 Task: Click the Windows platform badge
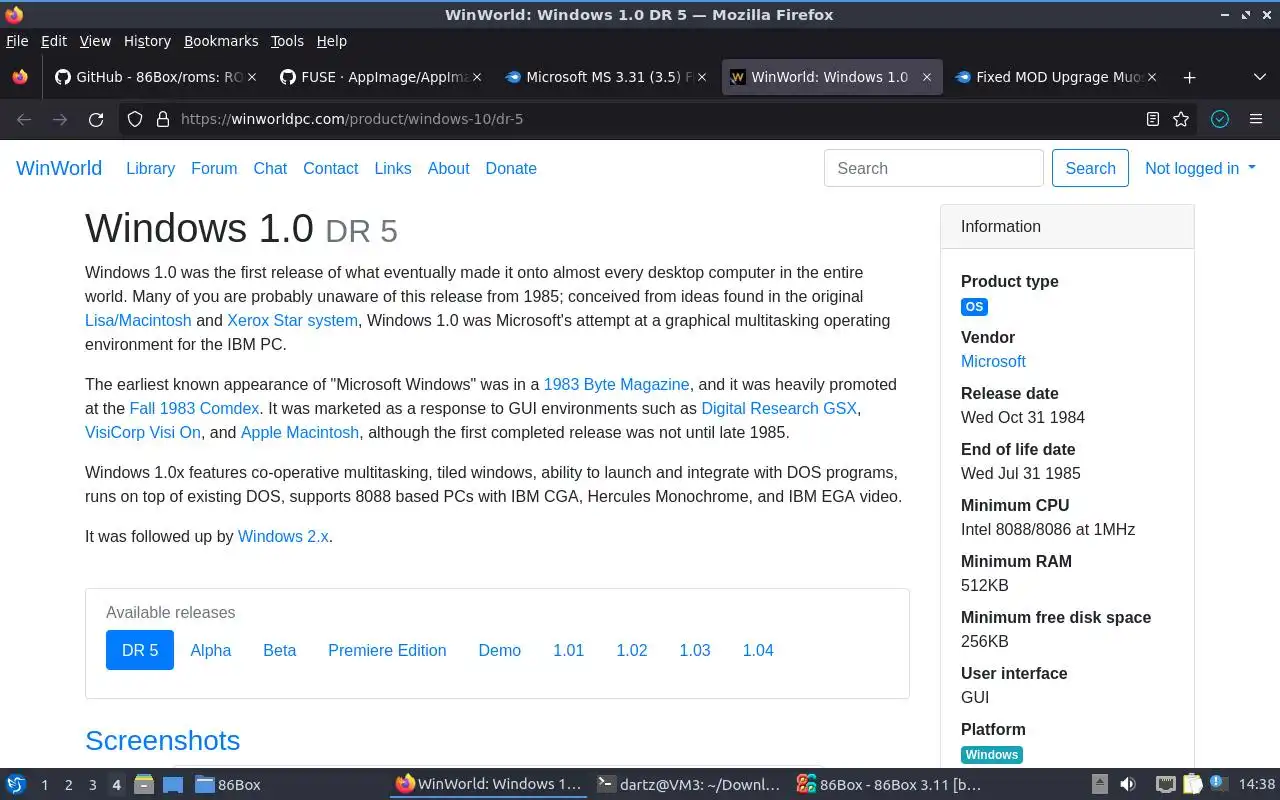click(992, 755)
